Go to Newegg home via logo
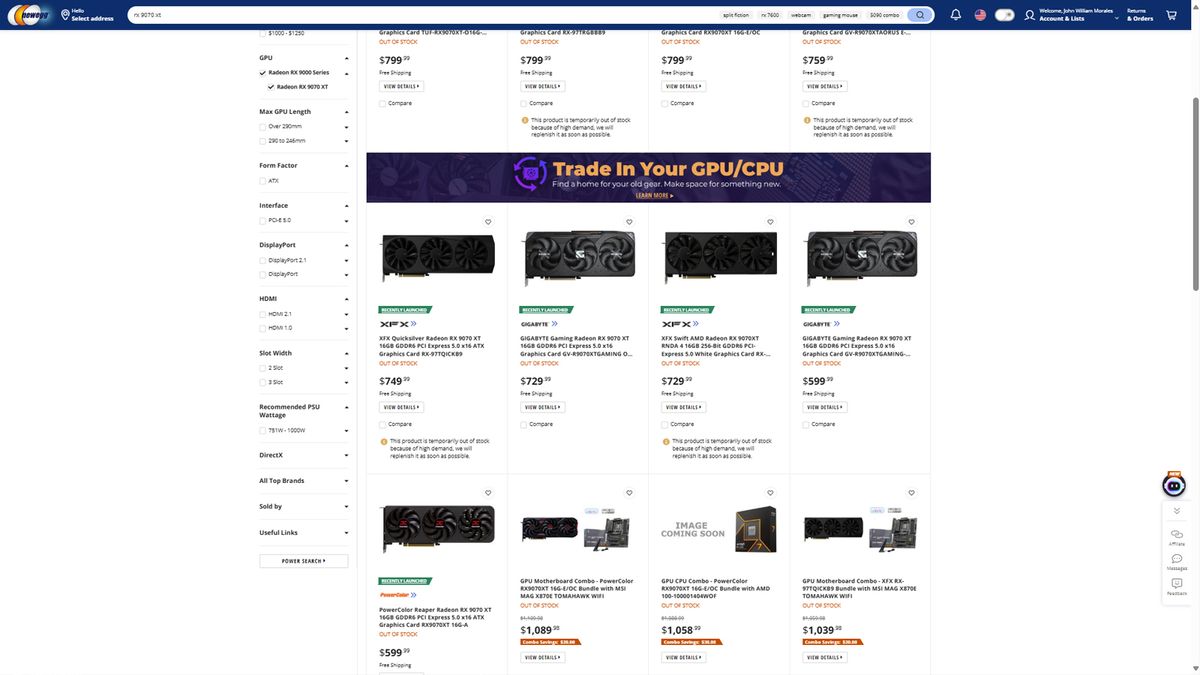The width and height of the screenshot is (1200, 675). tap(30, 15)
